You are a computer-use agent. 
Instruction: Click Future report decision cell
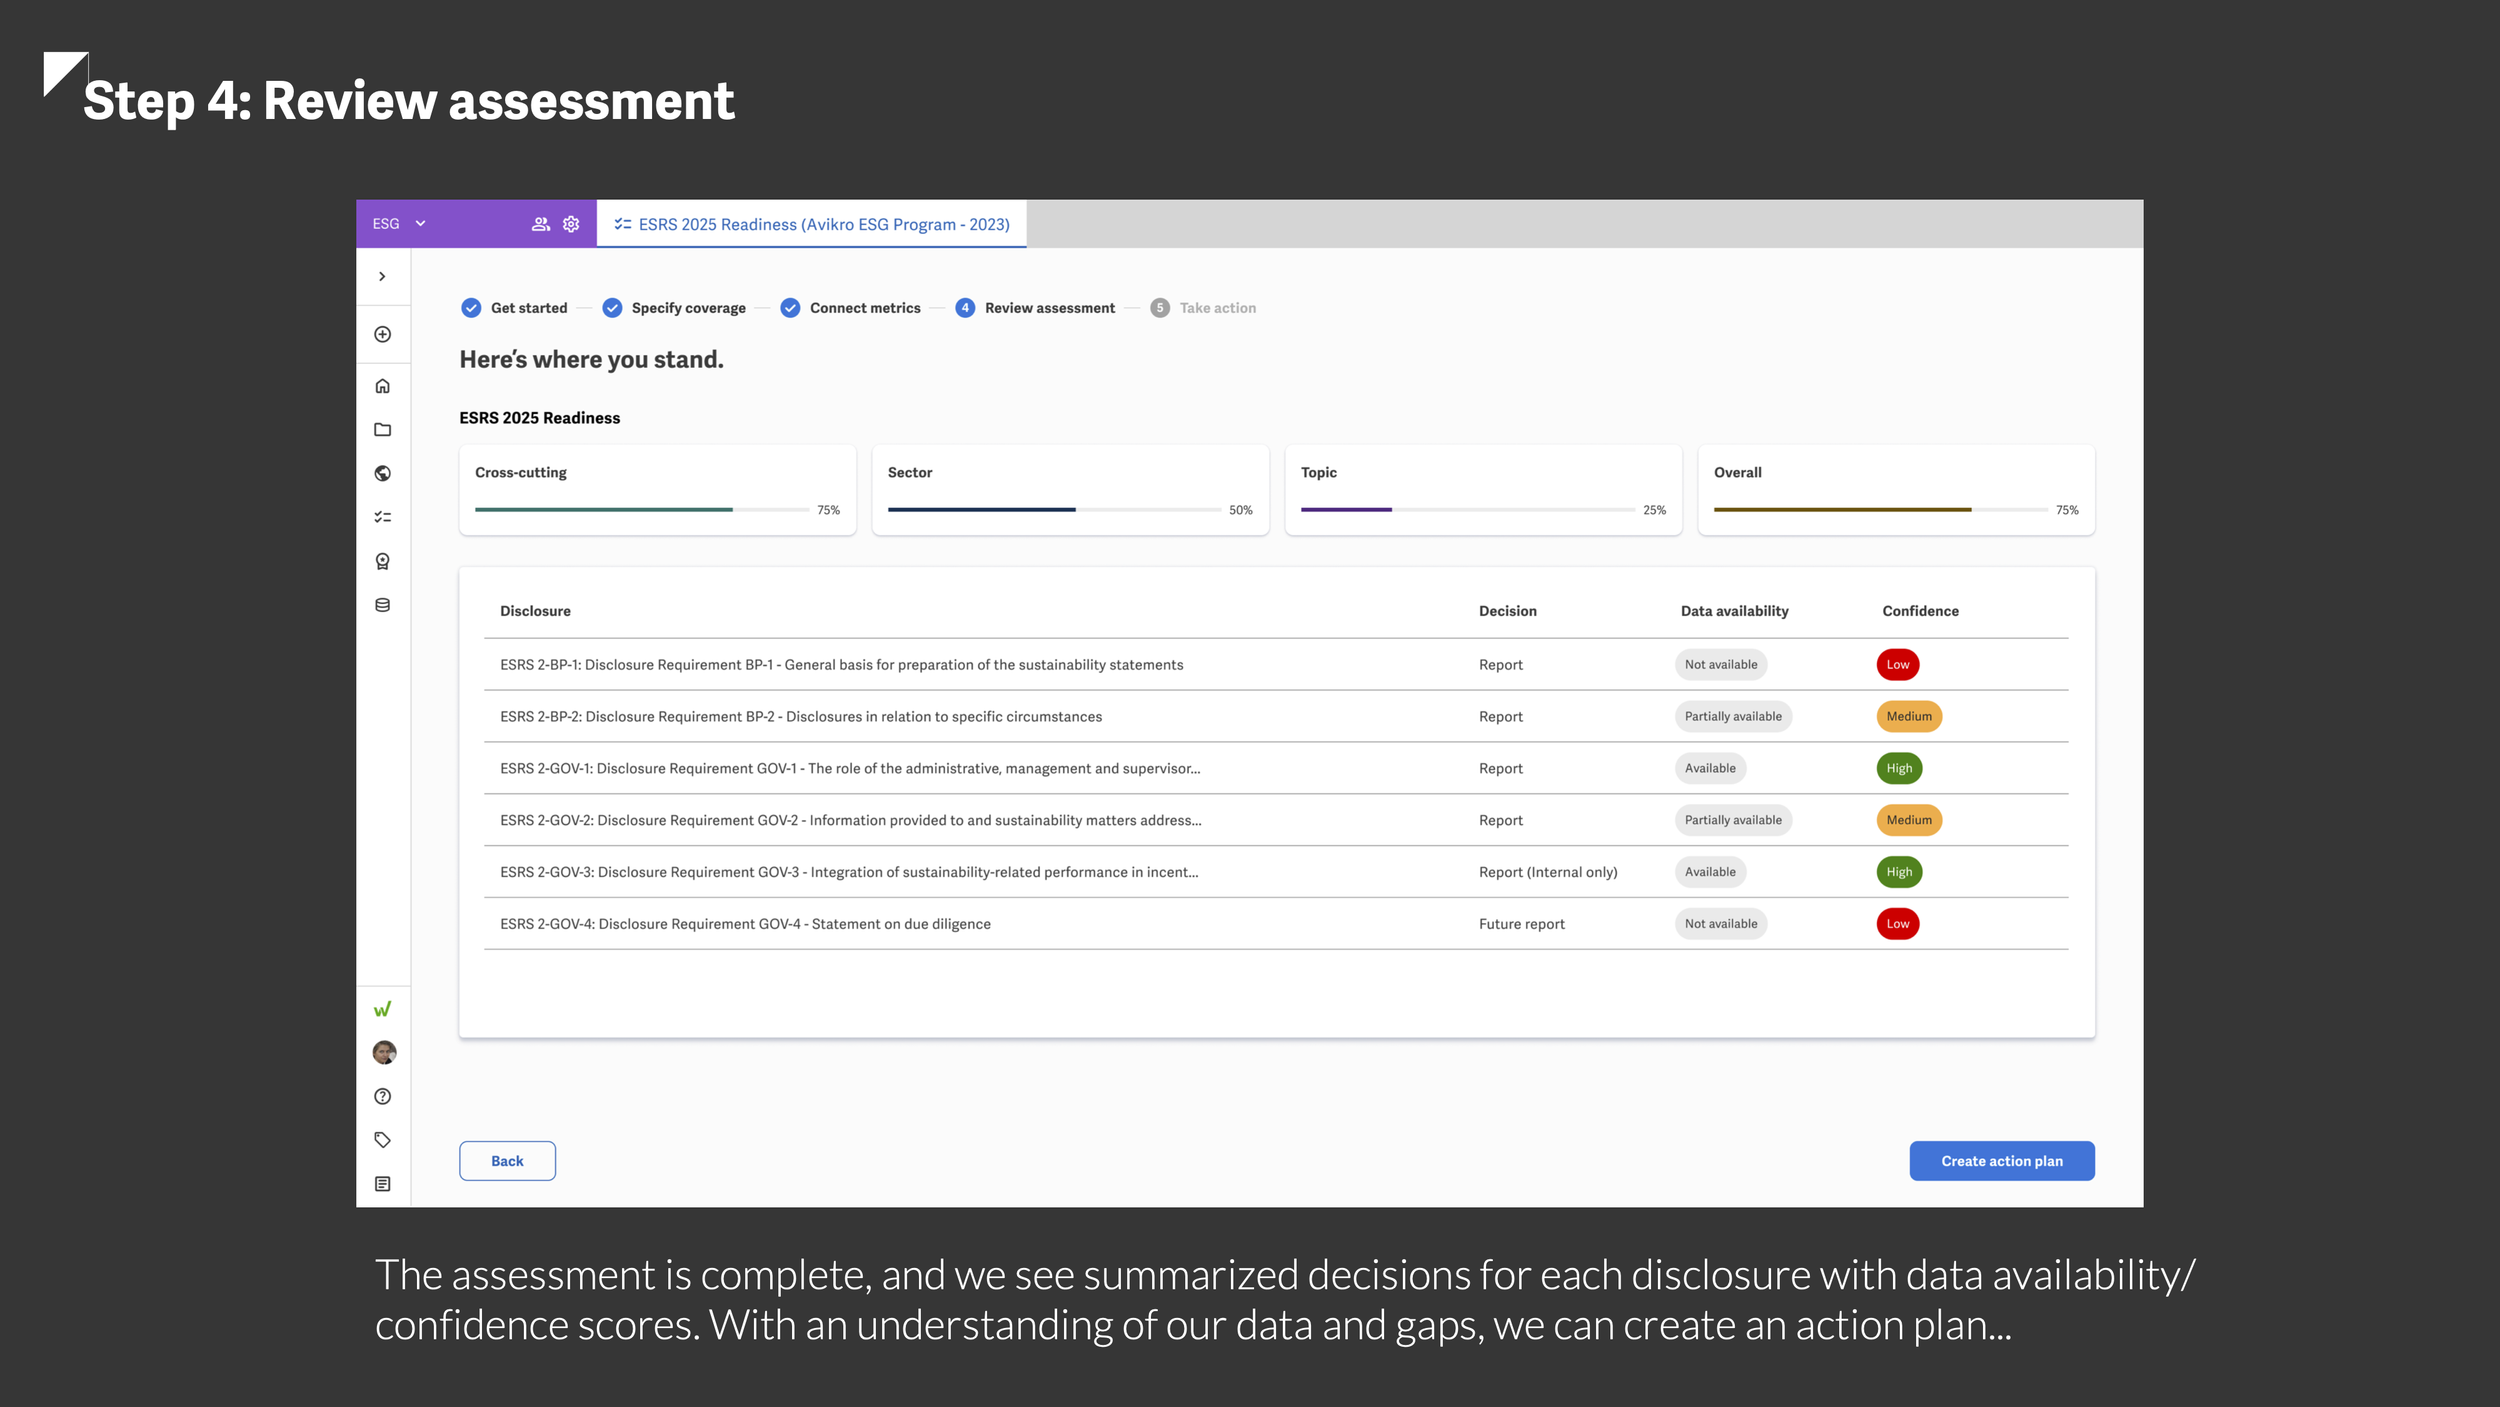[1522, 924]
